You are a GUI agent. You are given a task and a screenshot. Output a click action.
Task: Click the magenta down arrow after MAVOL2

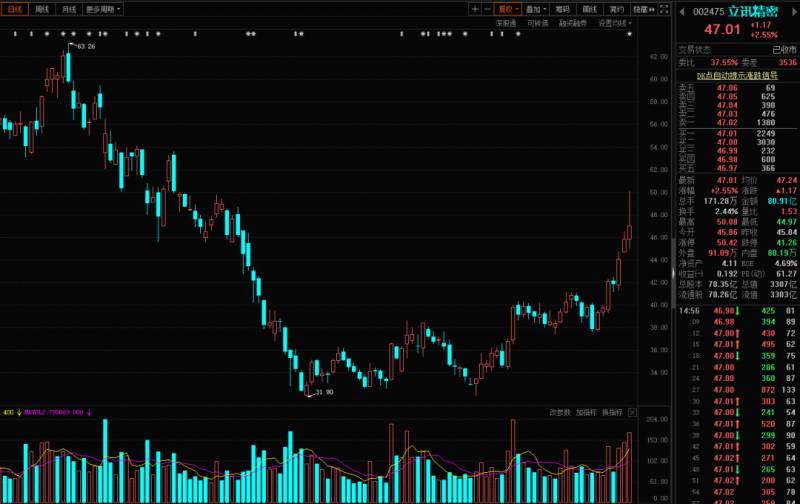(x=89, y=412)
